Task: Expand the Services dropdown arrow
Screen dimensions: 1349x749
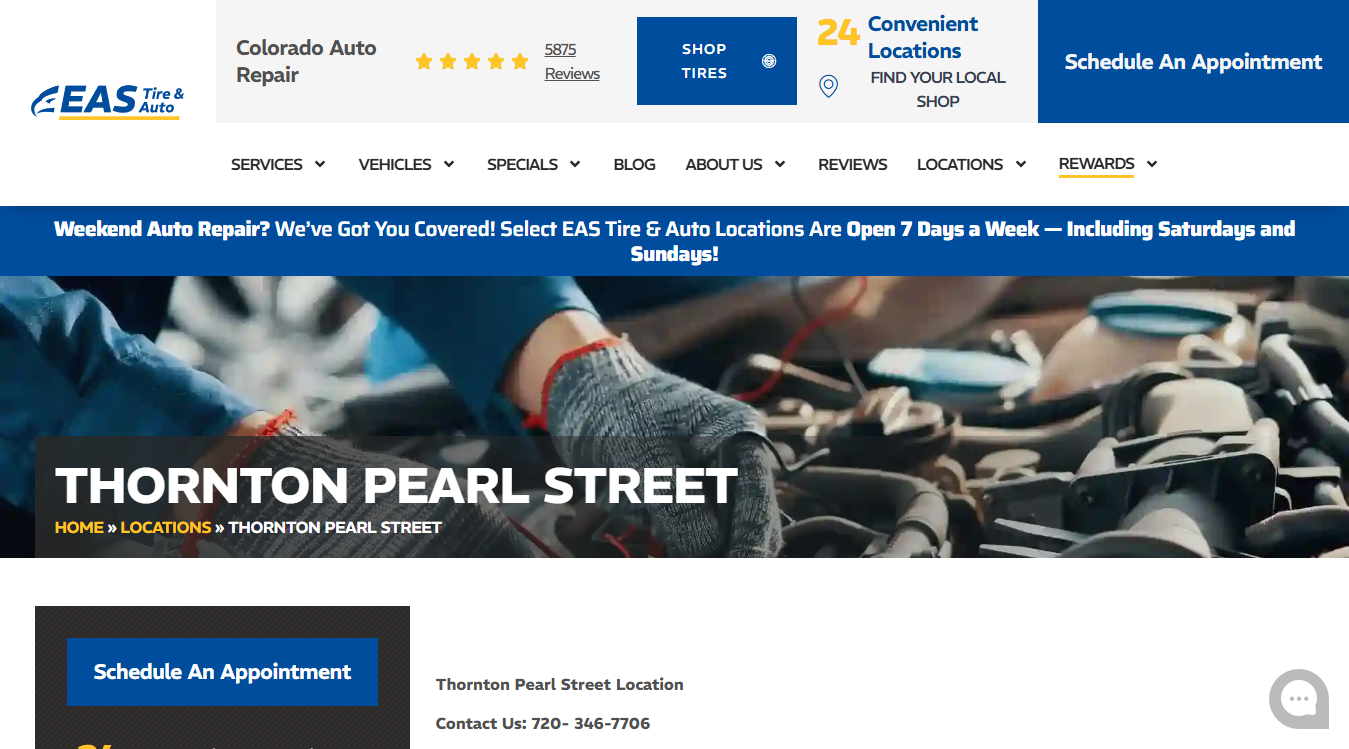Action: (320, 164)
